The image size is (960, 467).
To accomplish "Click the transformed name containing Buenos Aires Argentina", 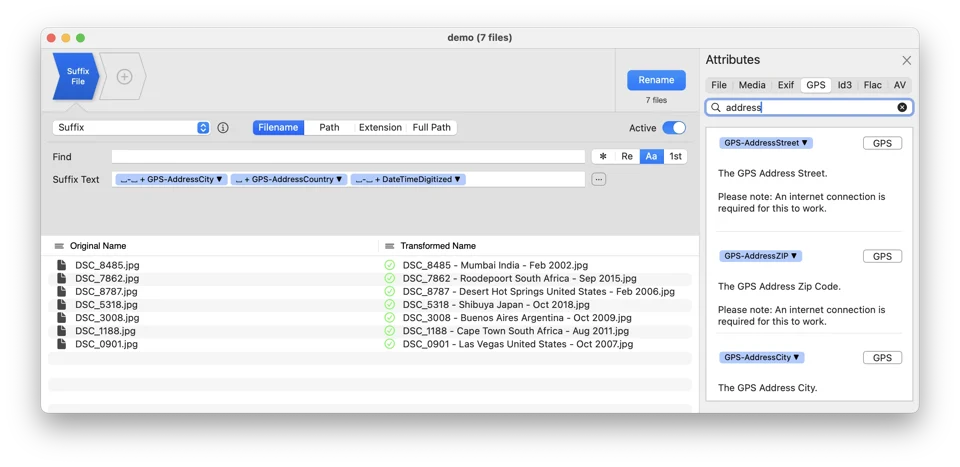I will (517, 318).
